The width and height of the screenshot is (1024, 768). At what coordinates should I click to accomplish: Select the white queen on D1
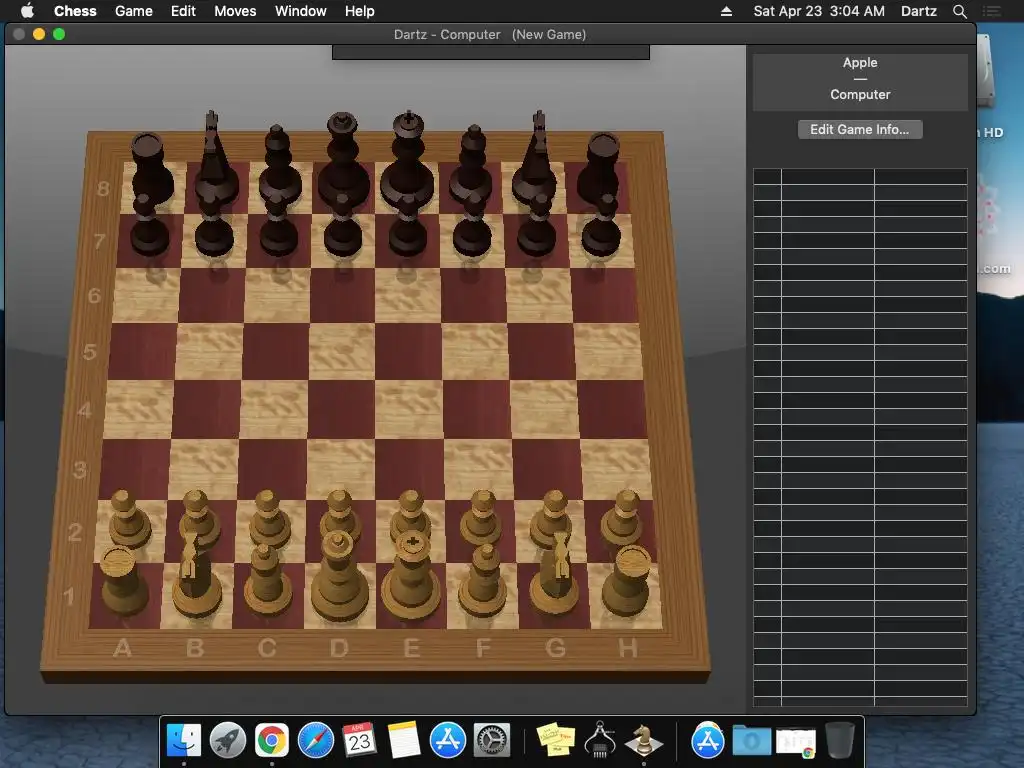[x=339, y=576]
